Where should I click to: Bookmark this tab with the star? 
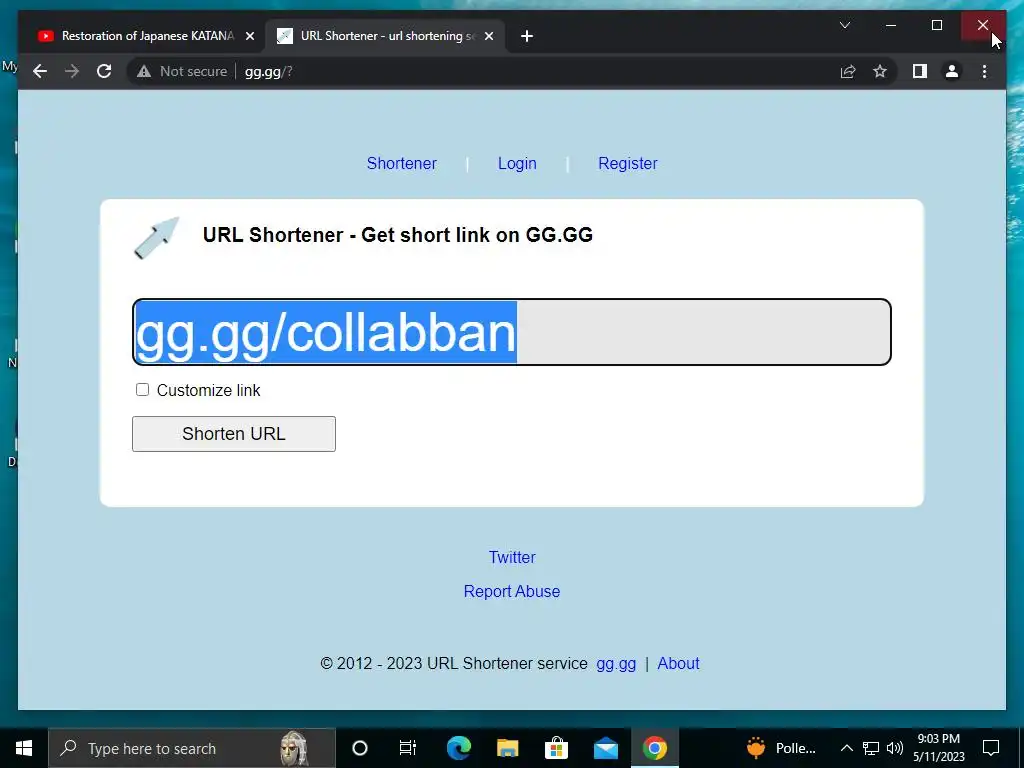pos(880,71)
